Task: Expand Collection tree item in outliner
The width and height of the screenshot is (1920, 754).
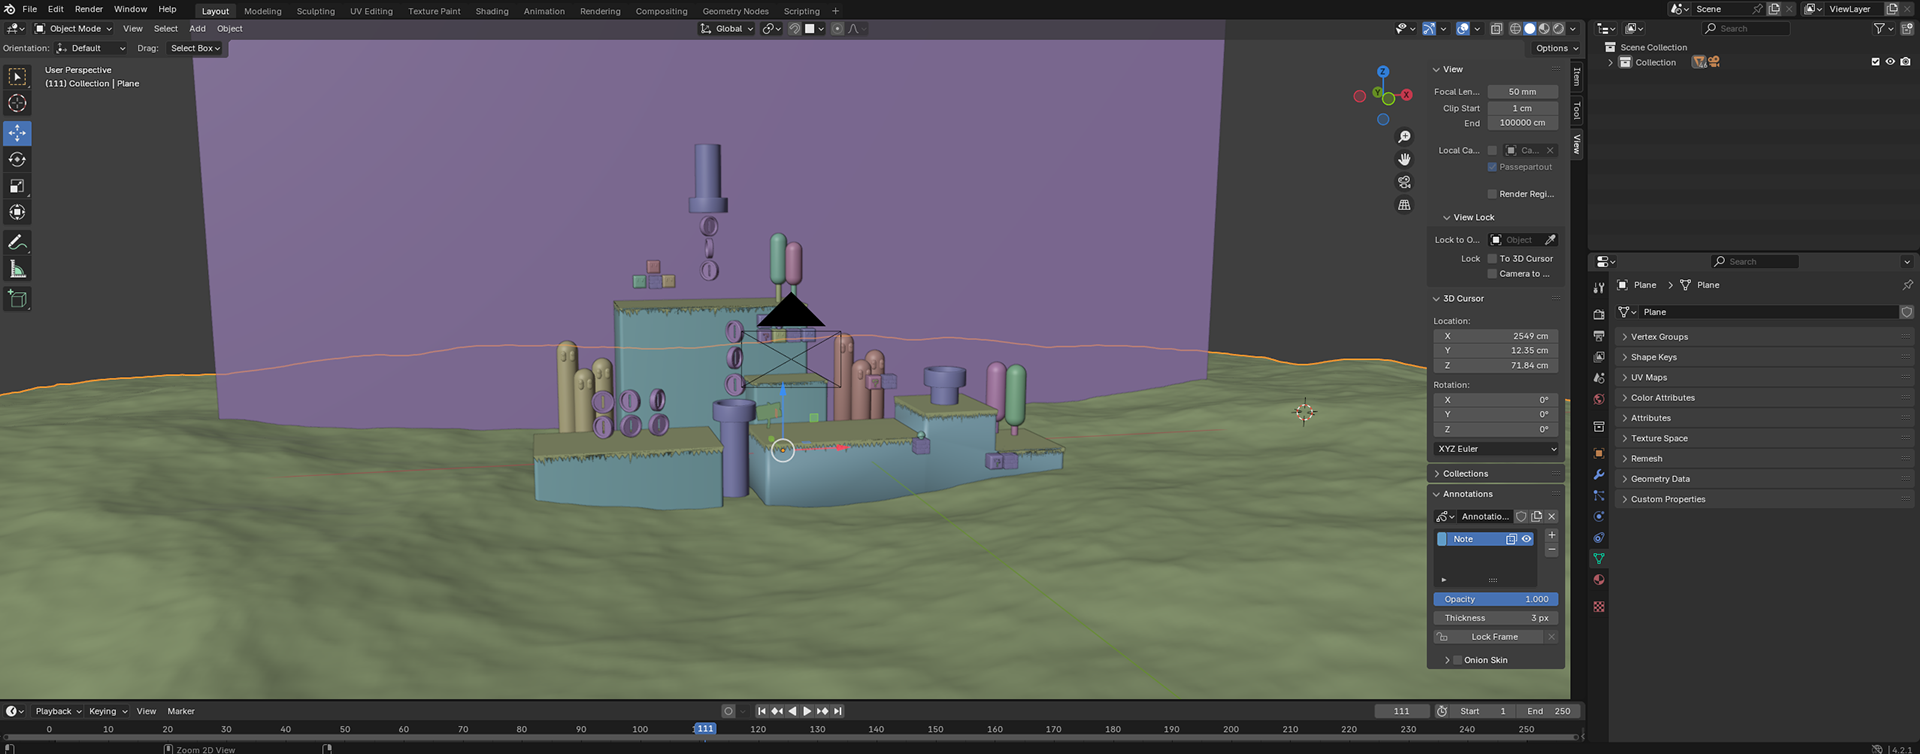Action: pyautogui.click(x=1610, y=62)
